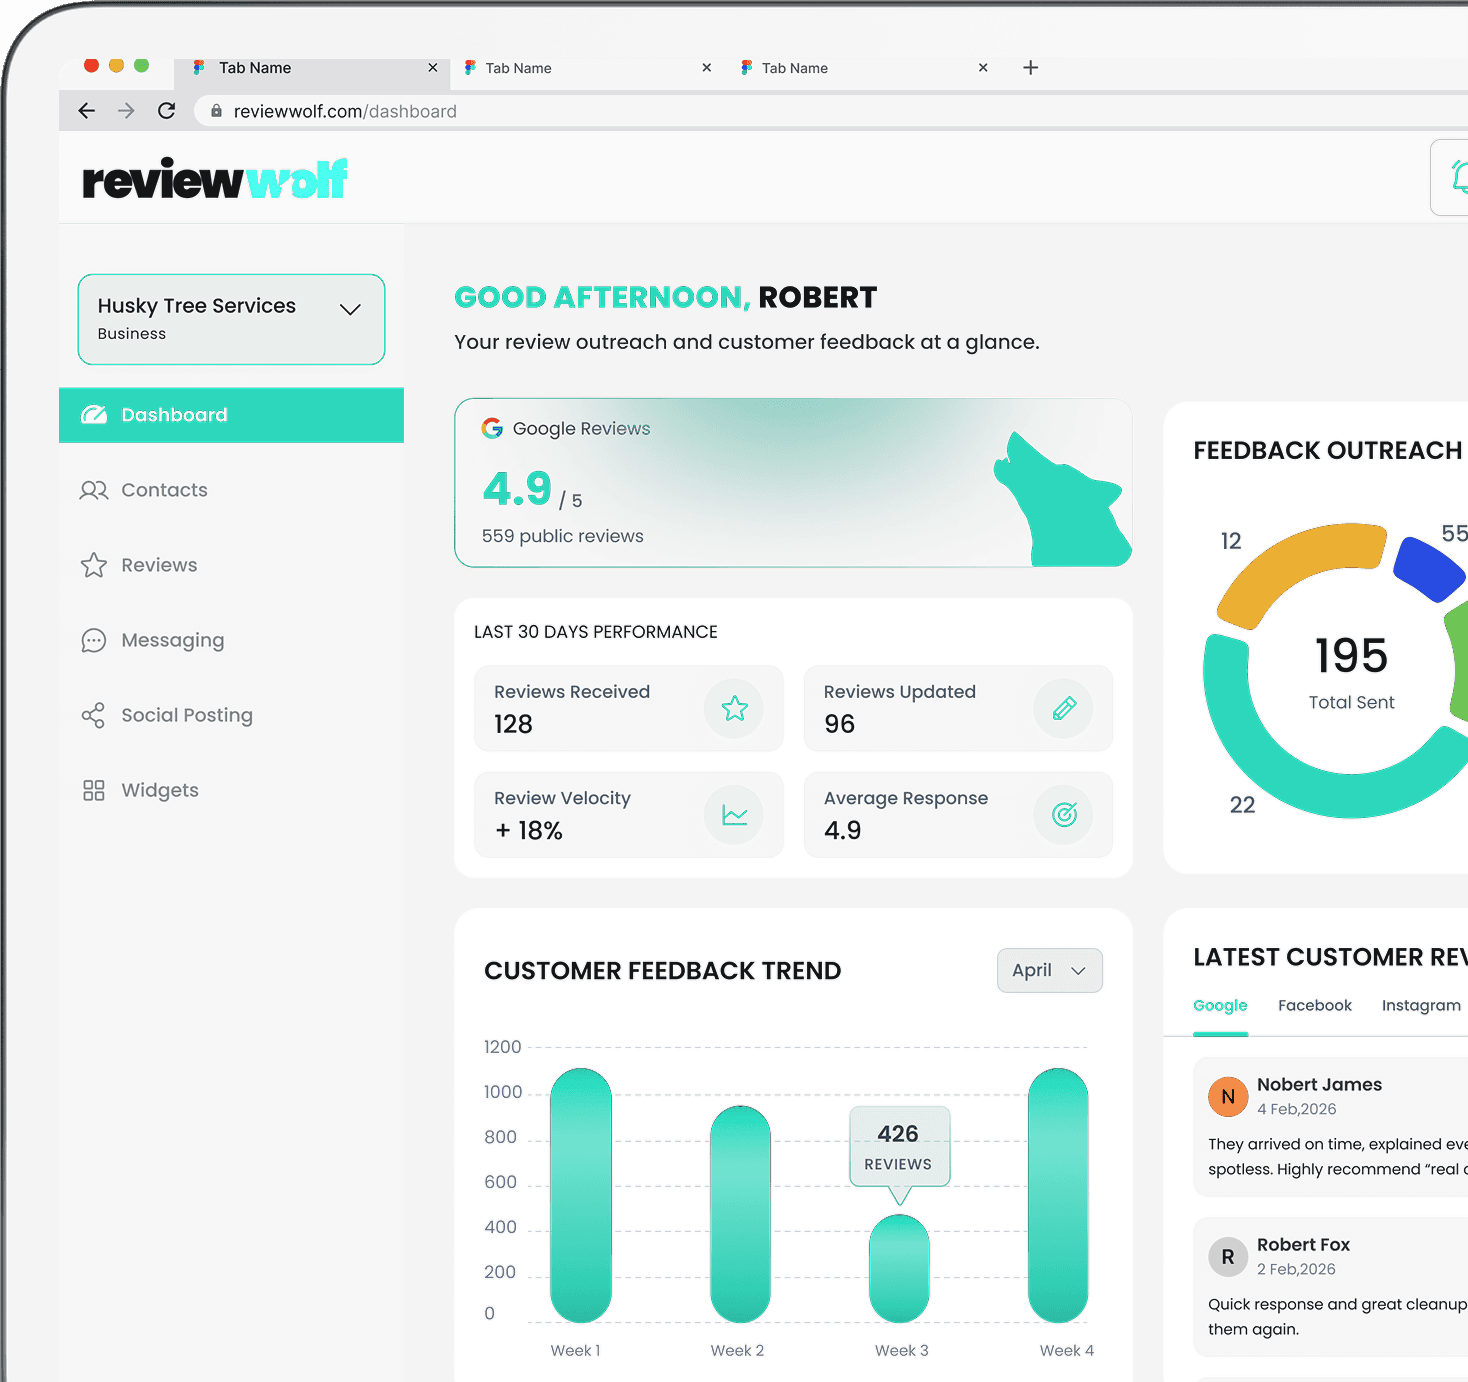Open a new browser tab with plus

point(1031,67)
